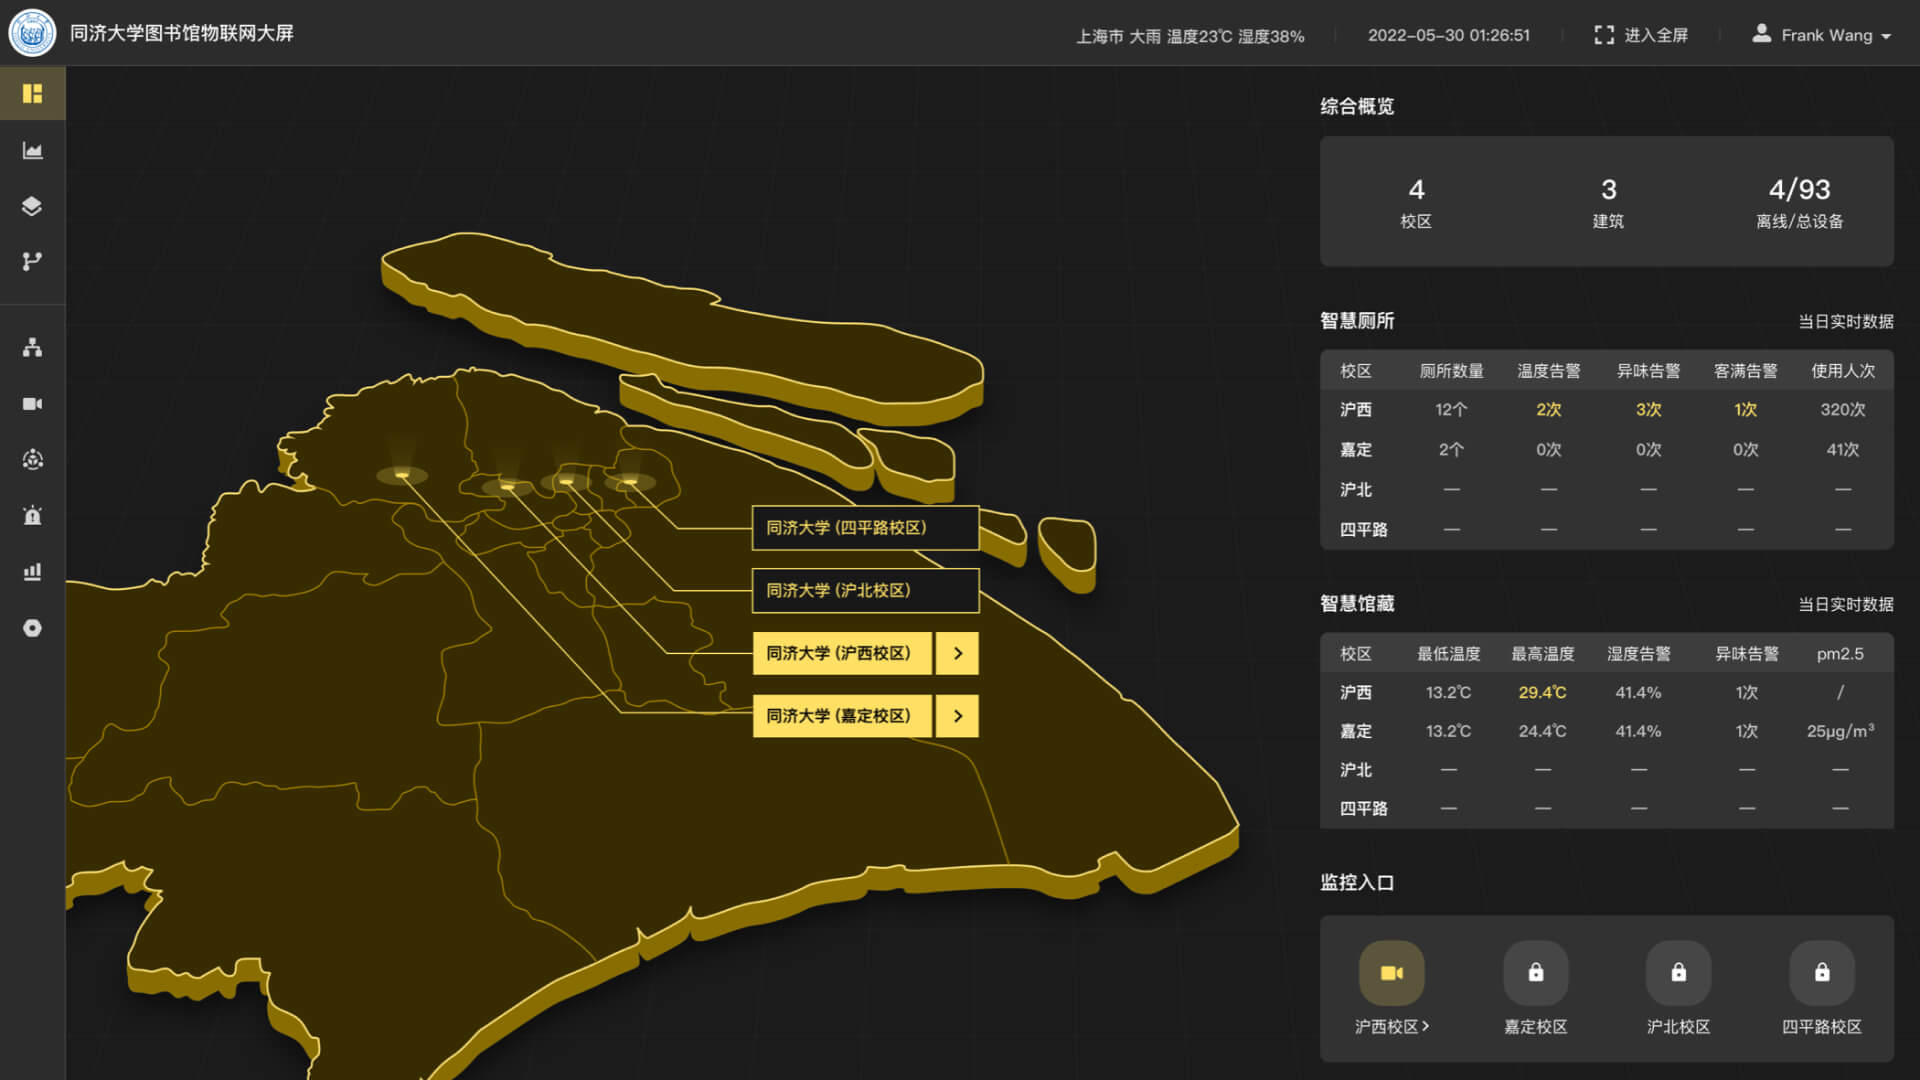Open the video camera sidebar icon
This screenshot has height=1080, width=1920.
coord(32,404)
